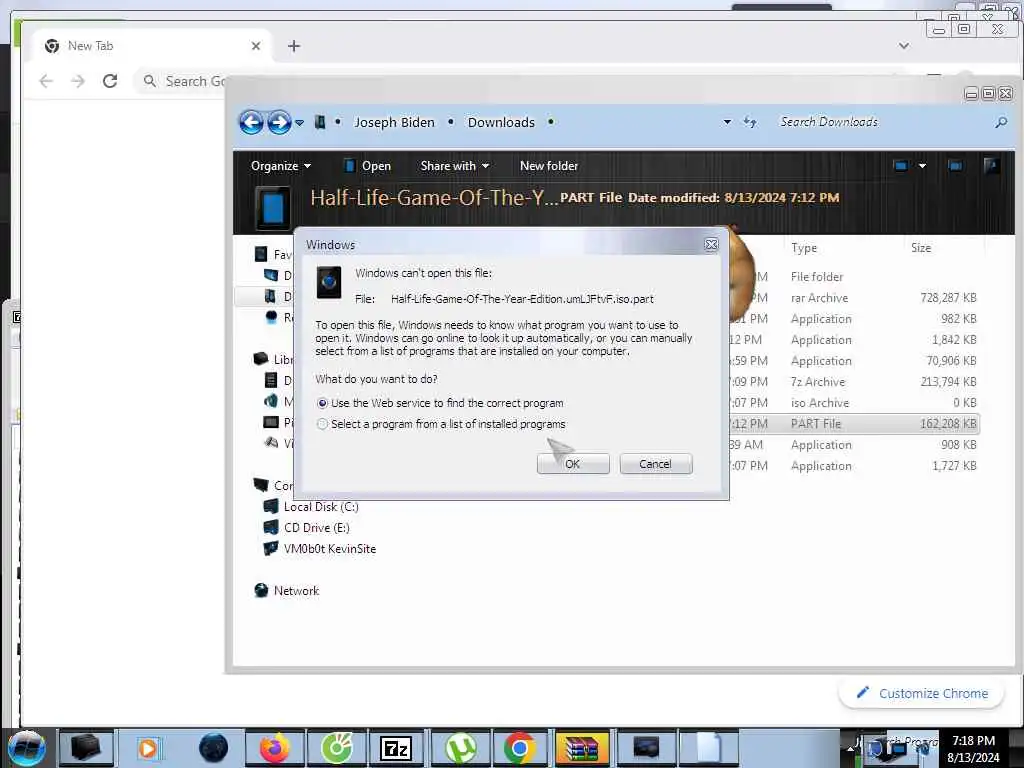
Task: Click the Favorites star icon in sidebar
Action: click(261, 254)
